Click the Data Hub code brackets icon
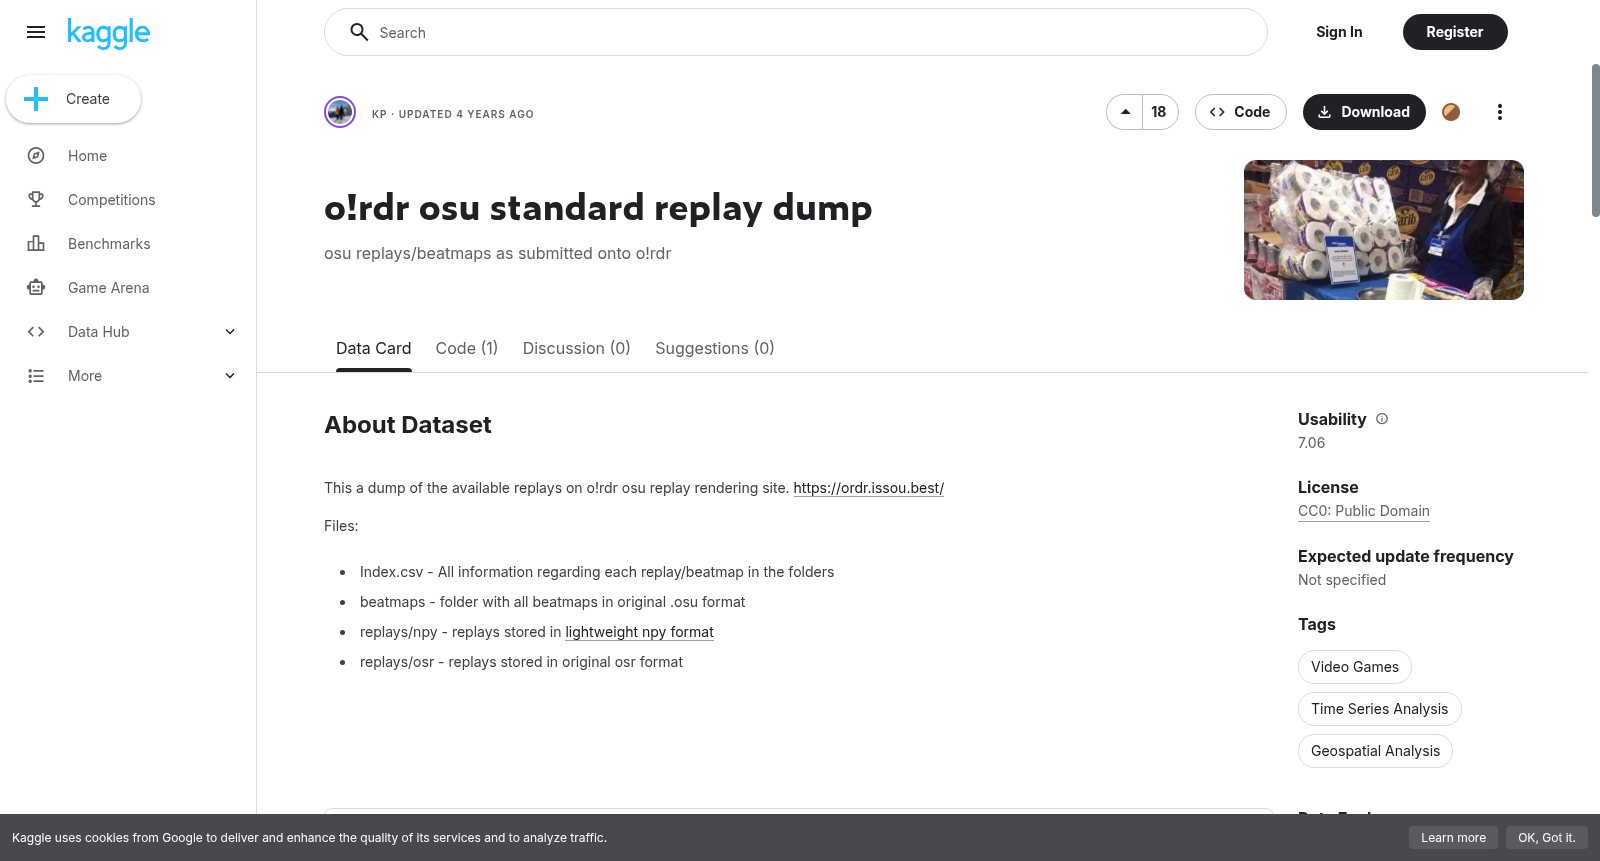The width and height of the screenshot is (1600, 861). tap(36, 332)
